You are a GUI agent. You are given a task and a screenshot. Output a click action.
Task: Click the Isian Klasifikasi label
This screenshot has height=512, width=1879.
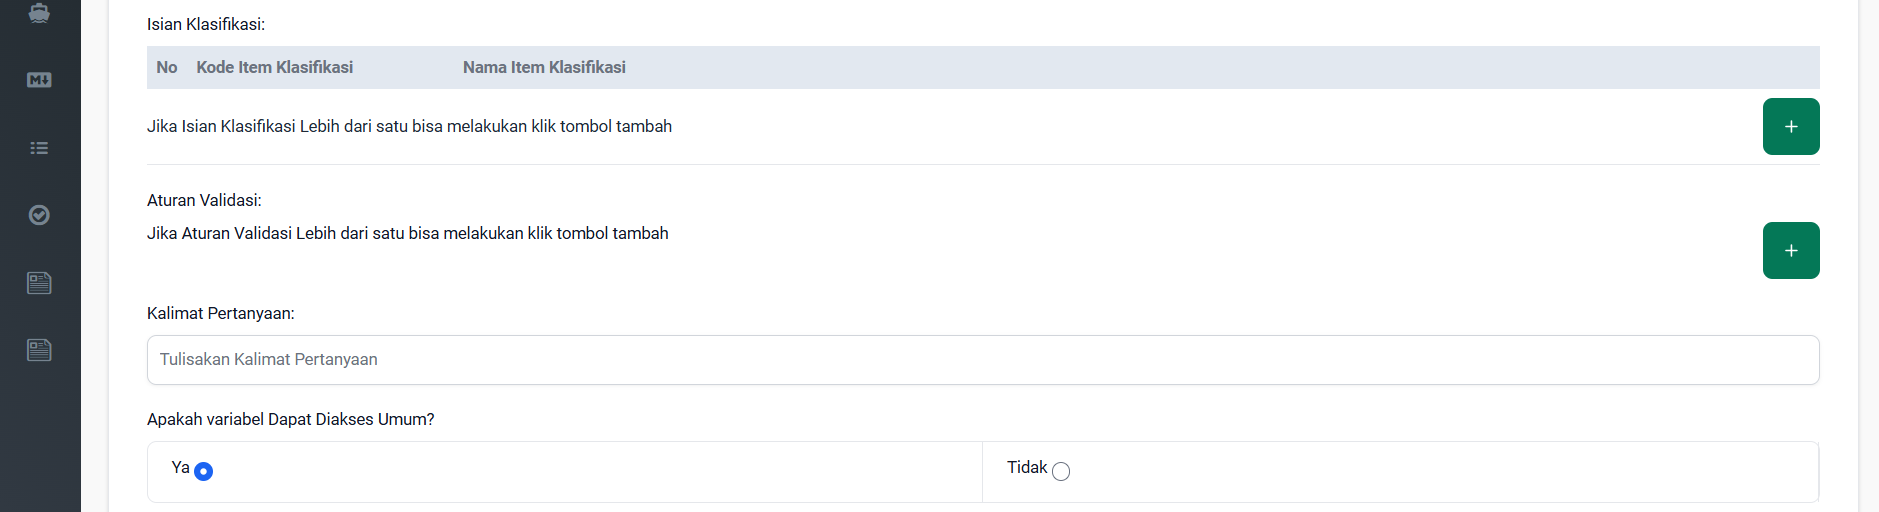(x=206, y=24)
